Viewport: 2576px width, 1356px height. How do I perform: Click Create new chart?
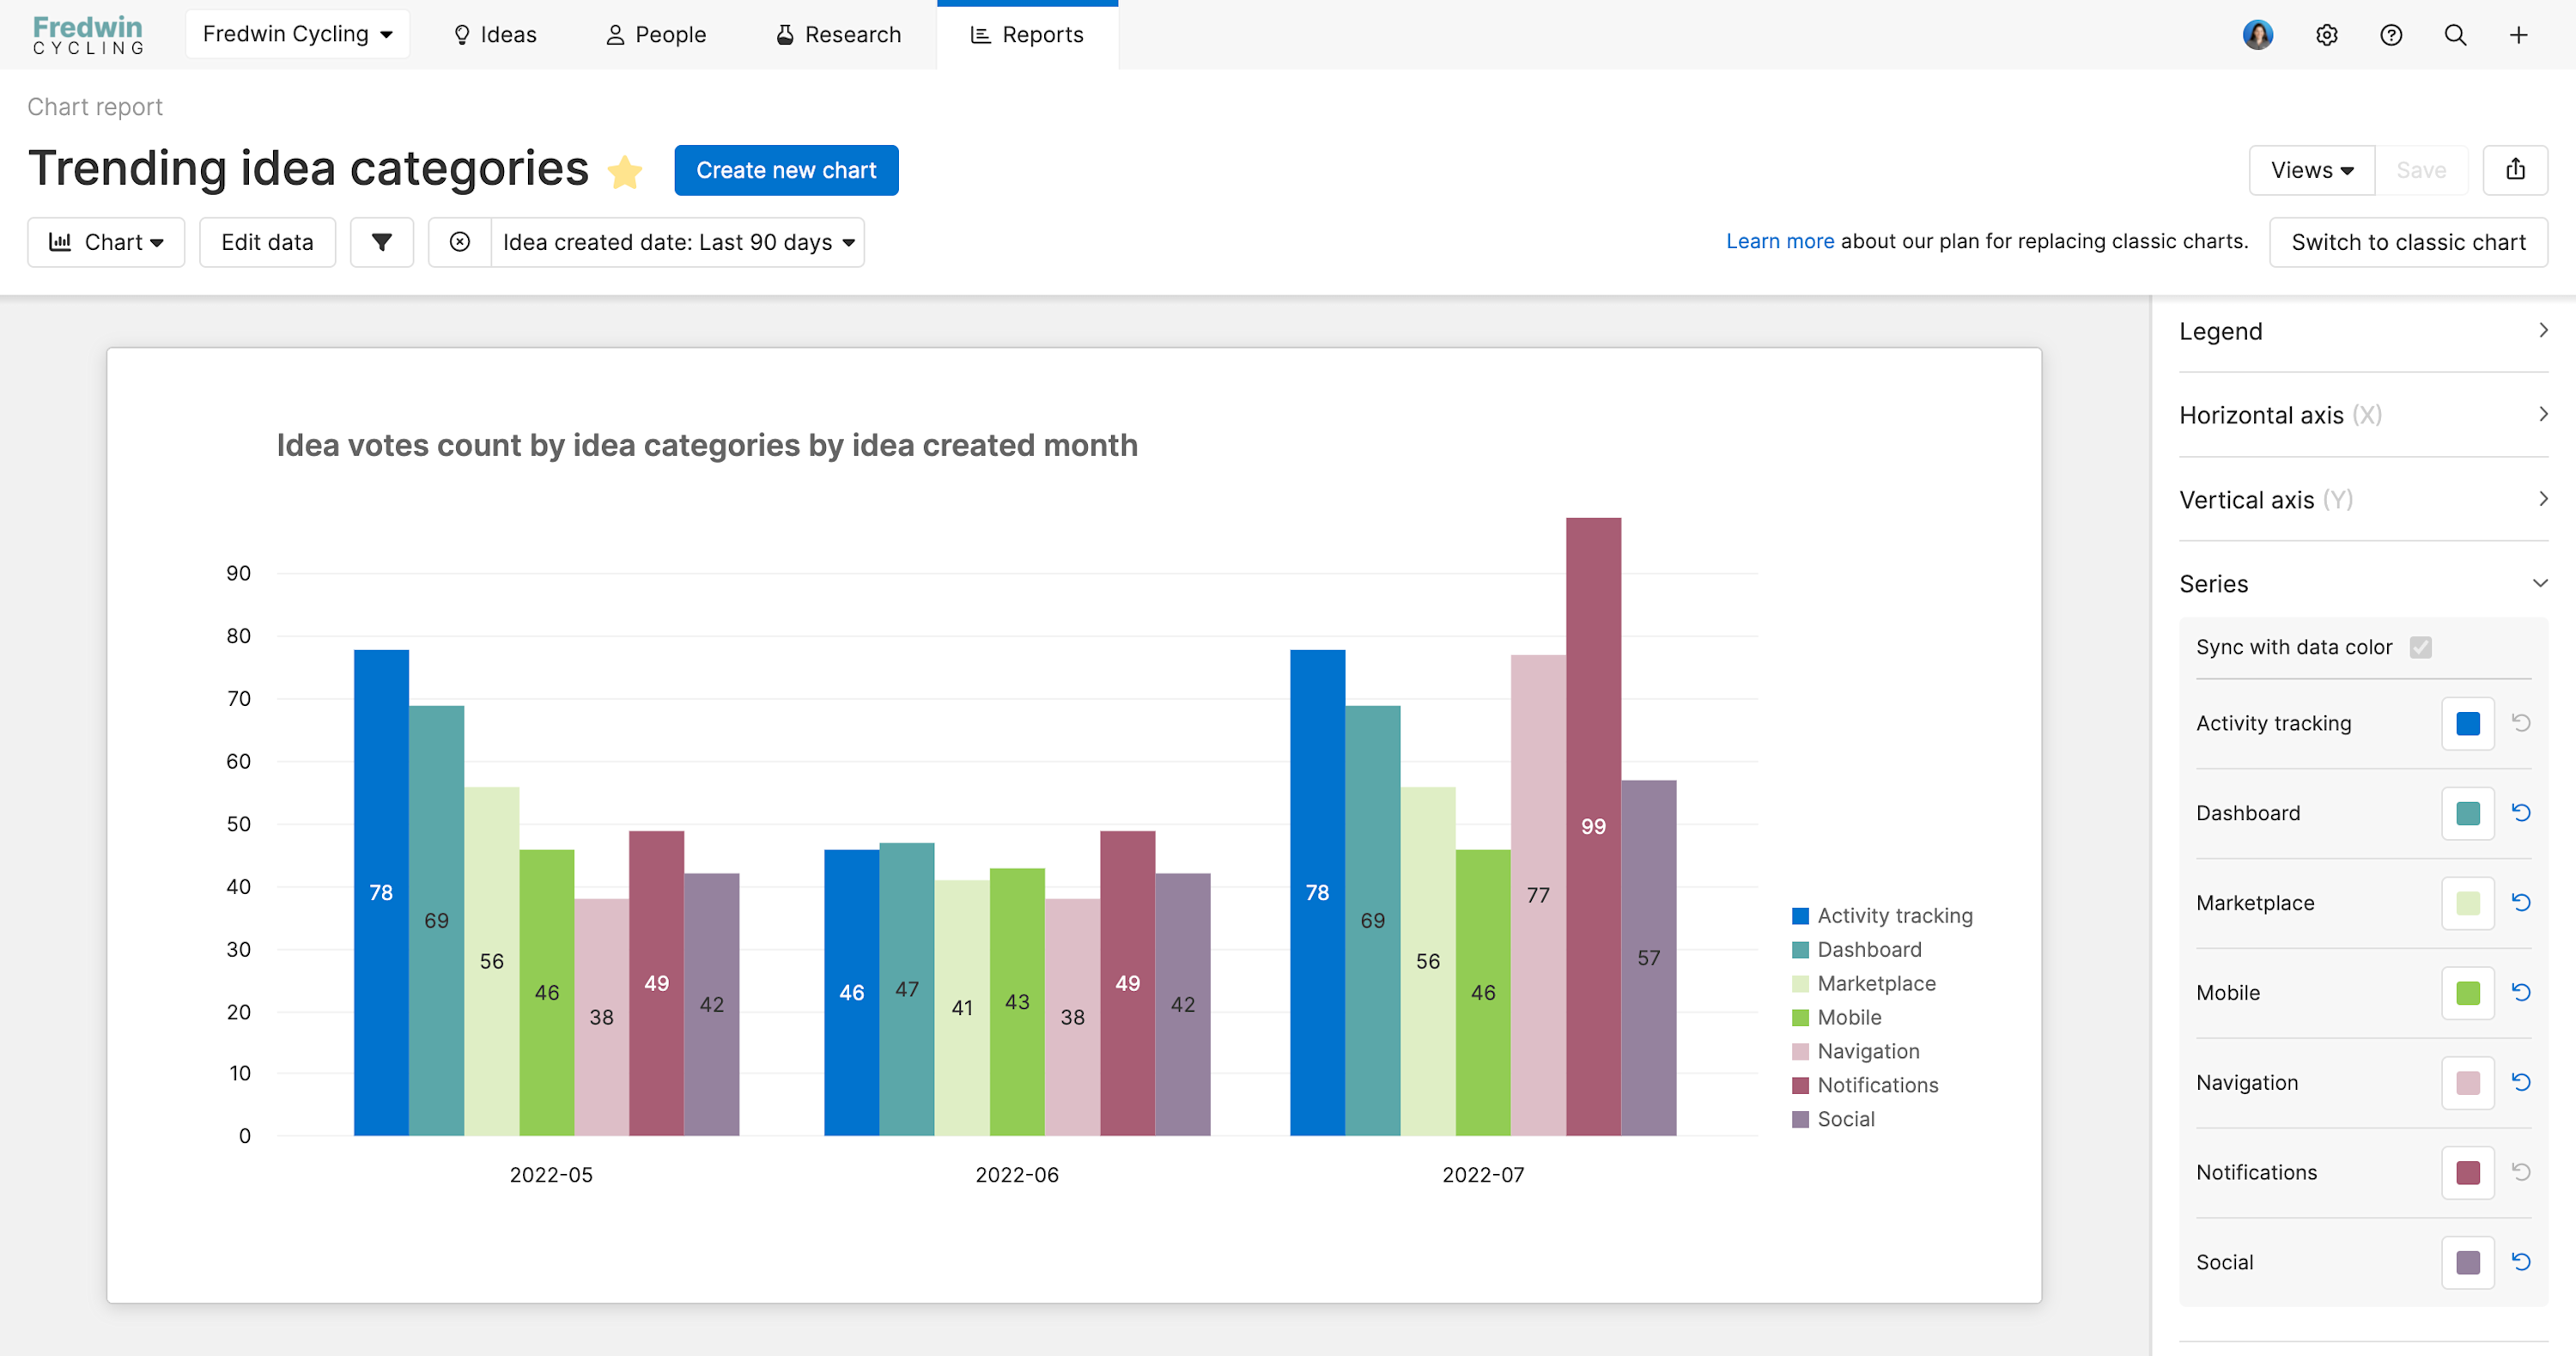786,170
